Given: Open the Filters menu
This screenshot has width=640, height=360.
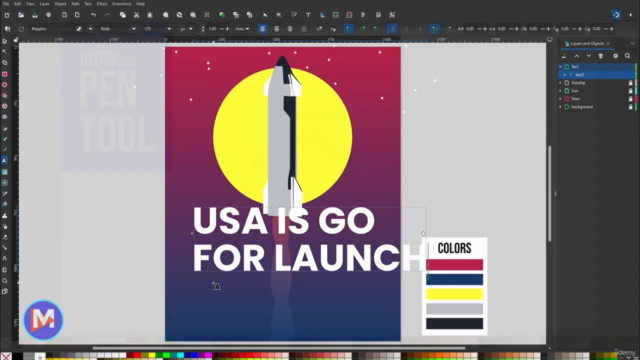Looking at the screenshot, I should click(x=102, y=4).
